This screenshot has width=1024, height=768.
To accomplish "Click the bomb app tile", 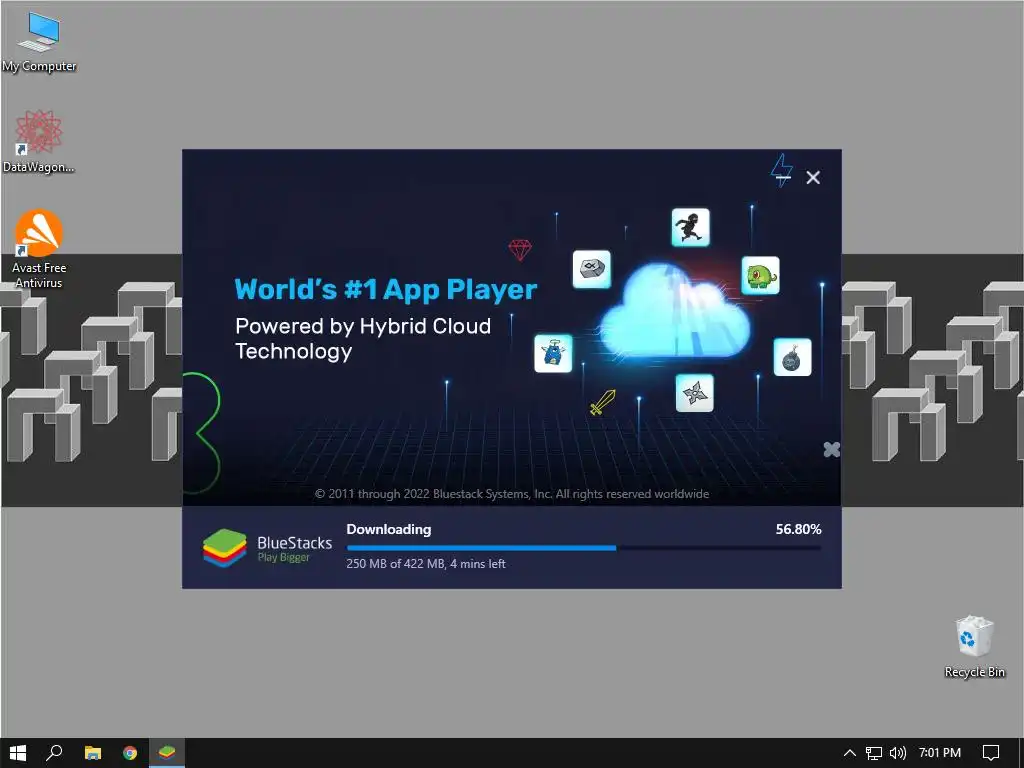I will [x=792, y=357].
